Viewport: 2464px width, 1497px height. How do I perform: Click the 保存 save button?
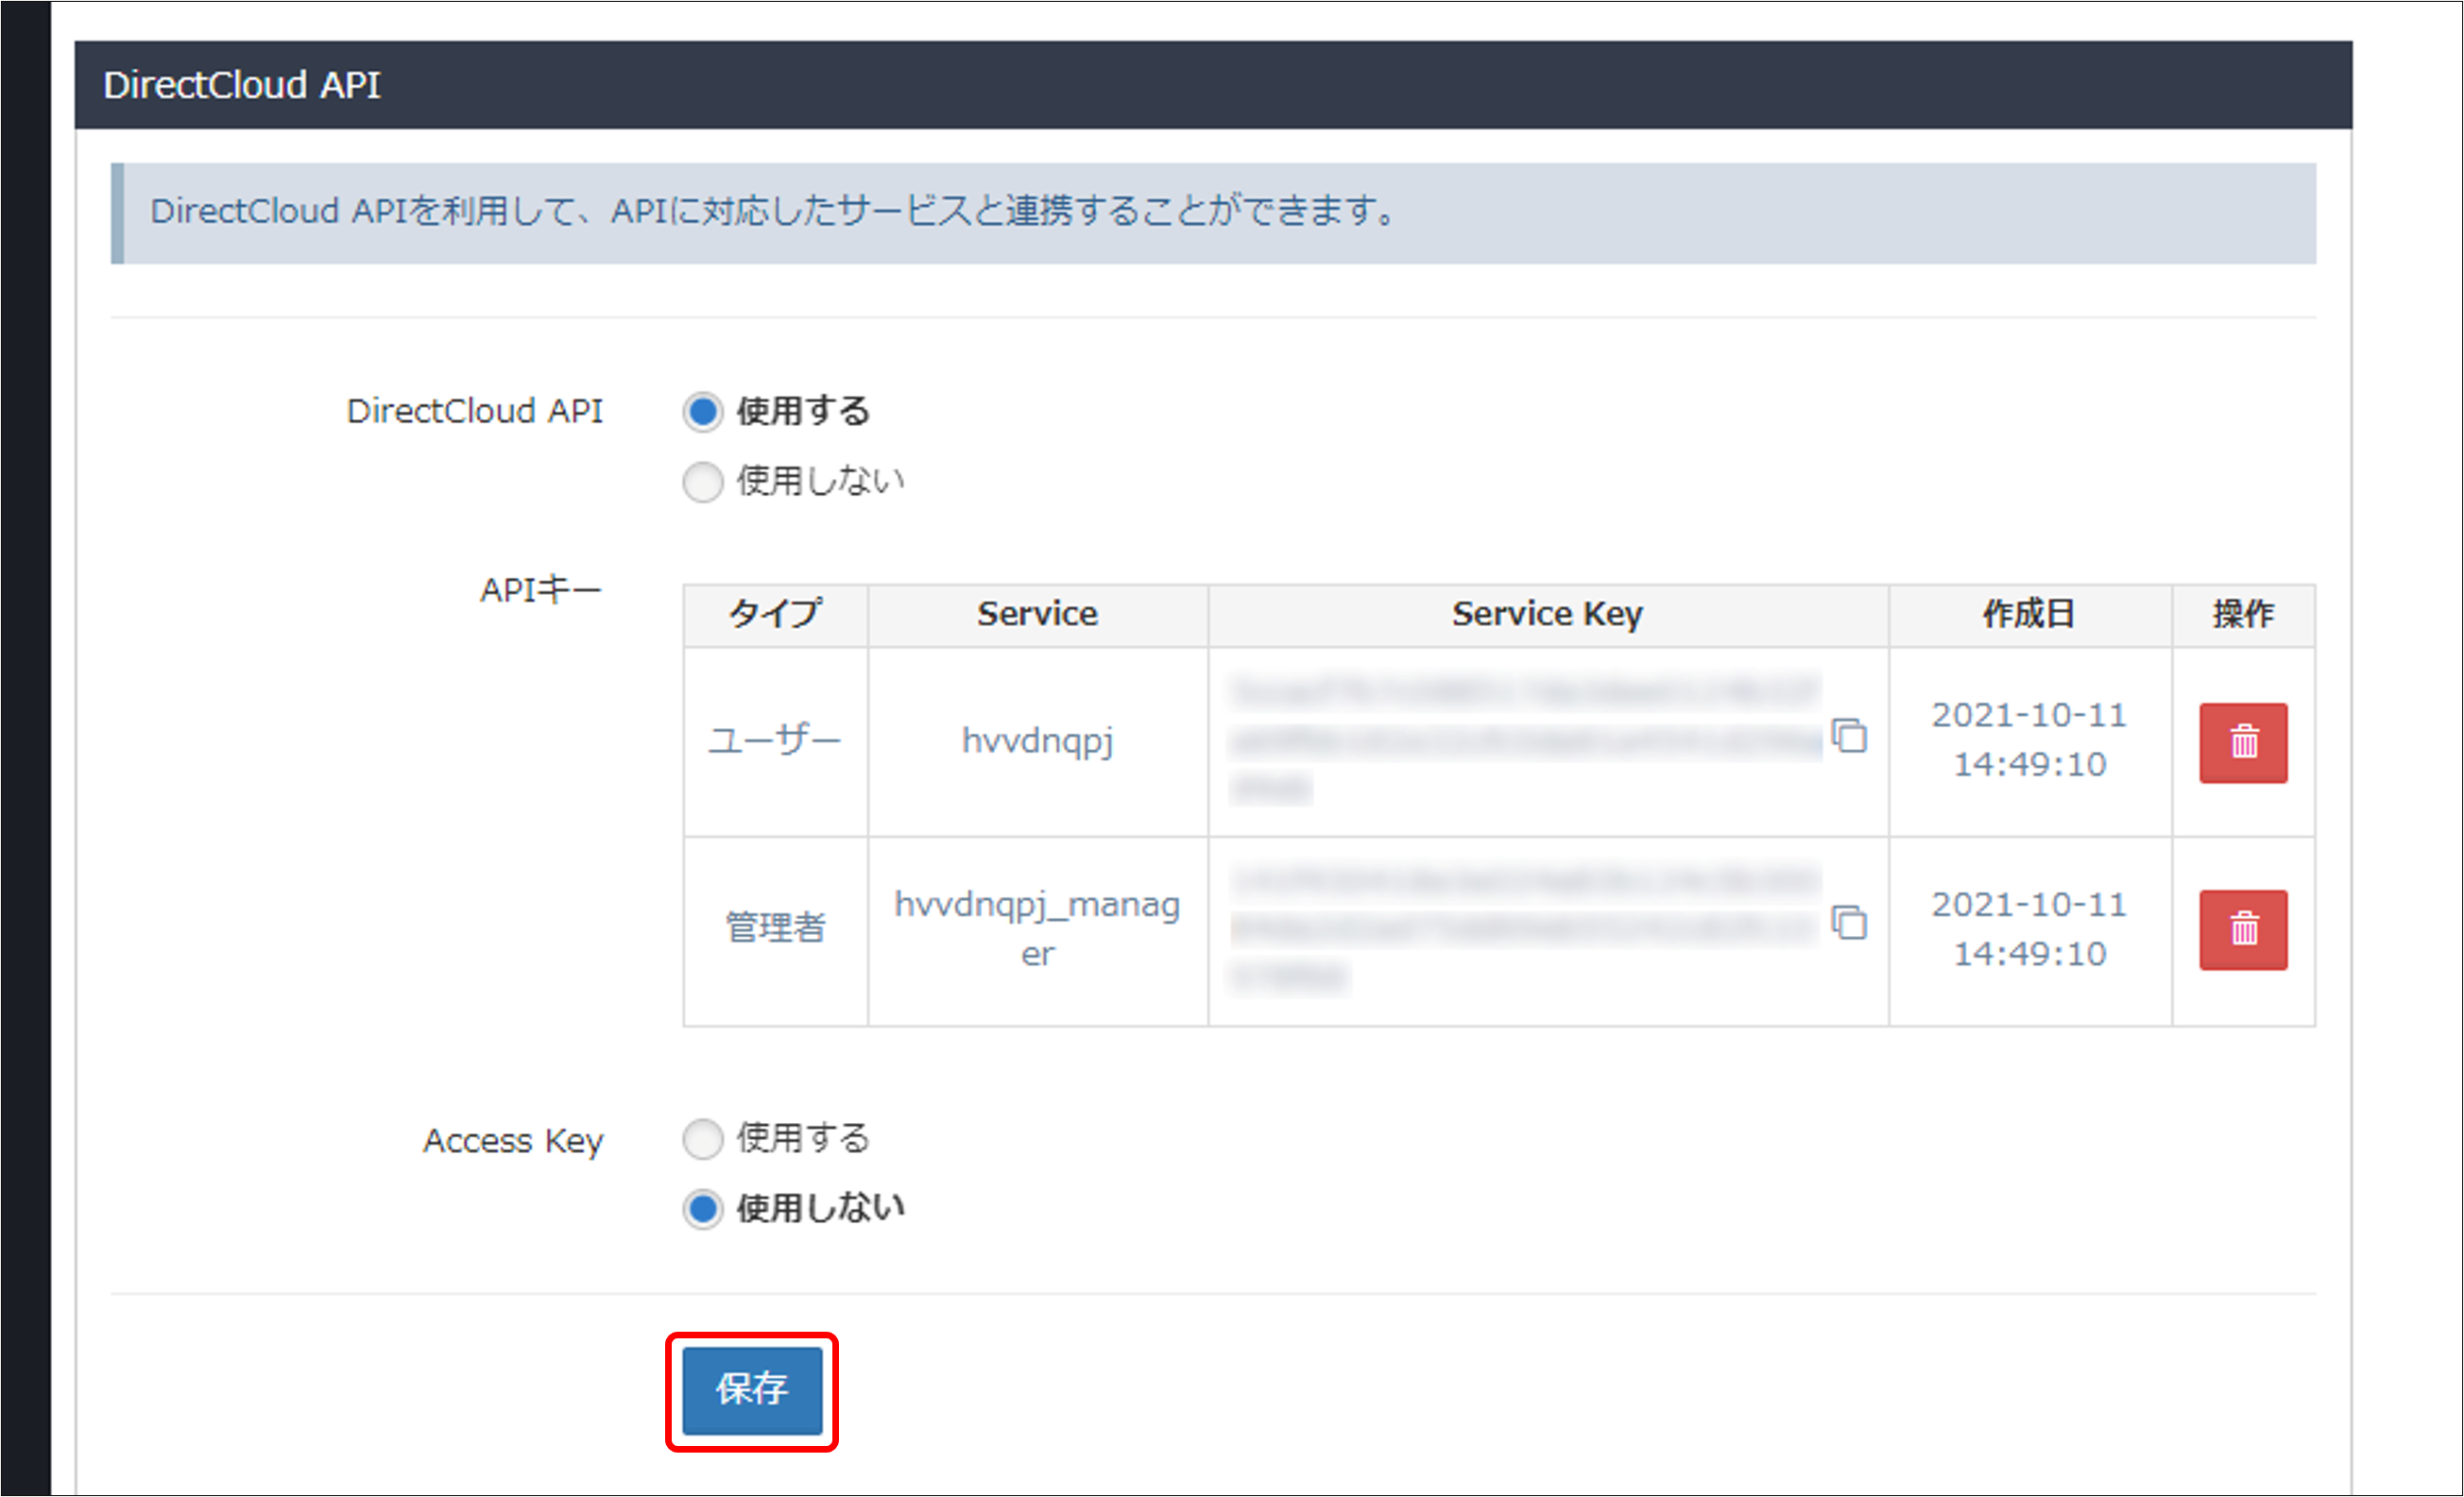752,1390
